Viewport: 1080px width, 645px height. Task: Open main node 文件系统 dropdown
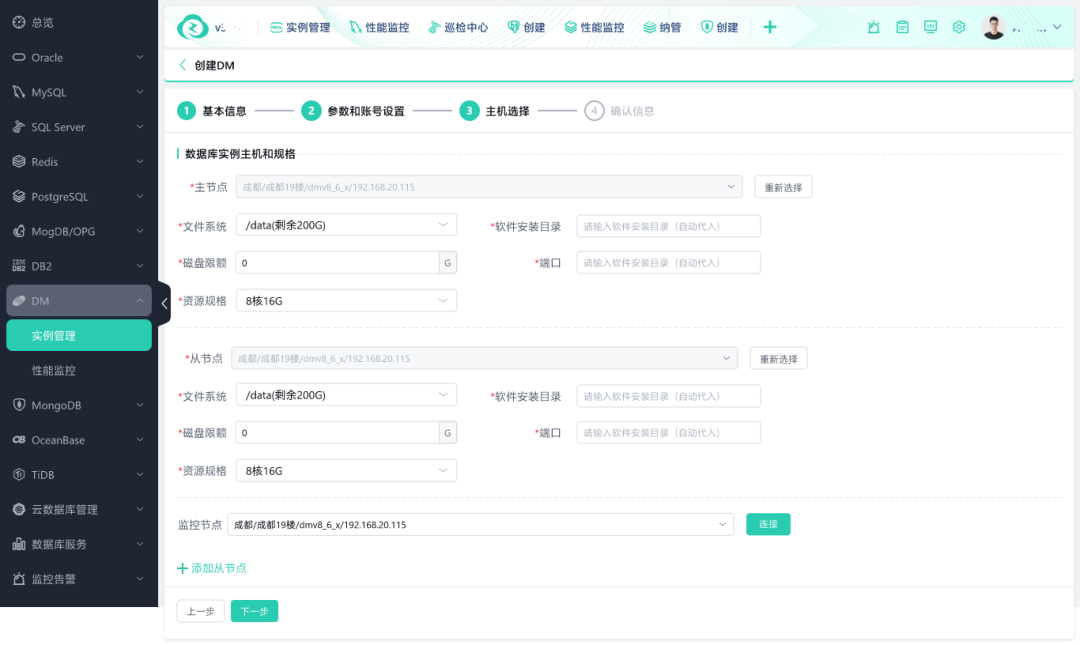(346, 225)
